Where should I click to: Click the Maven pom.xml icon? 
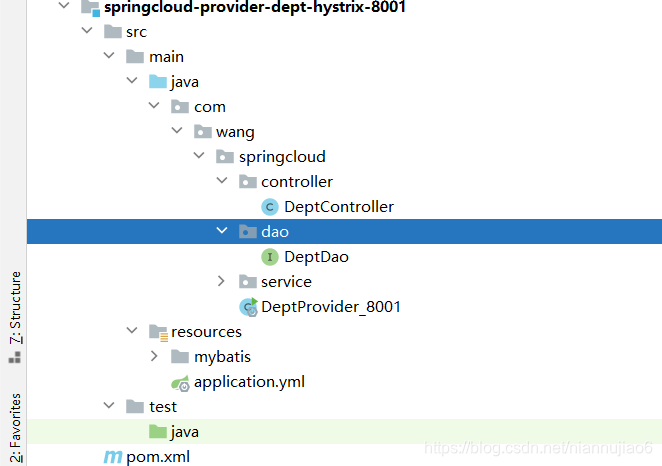point(113,456)
